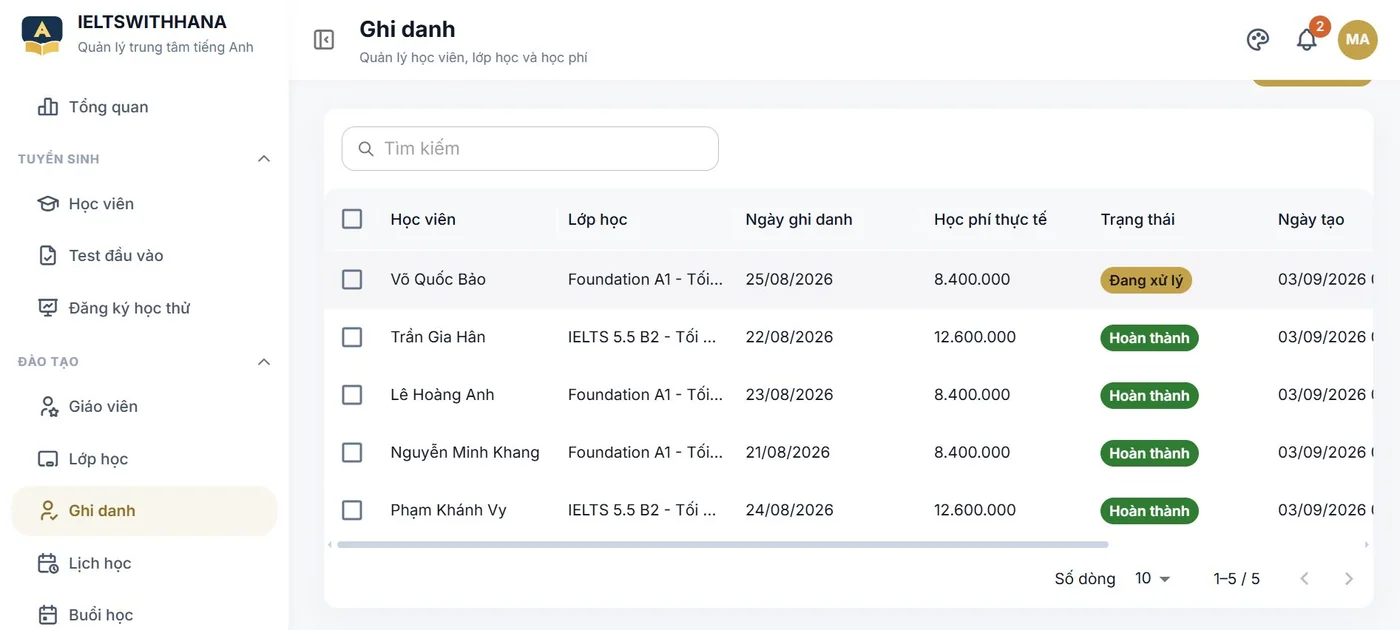This screenshot has width=1400, height=630.
Task: Click Trần Gia Hân's IELTS 5.5 B2 class cell
Action: (643, 337)
